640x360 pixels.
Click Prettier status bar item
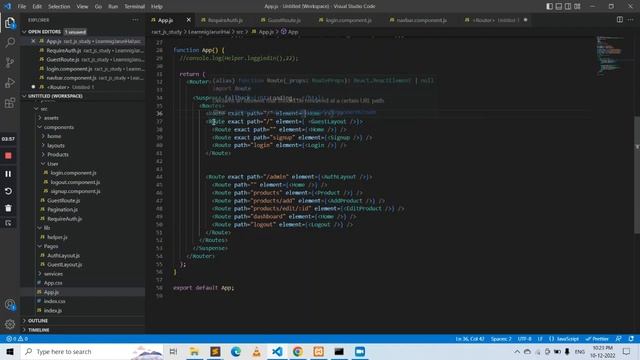click(597, 339)
